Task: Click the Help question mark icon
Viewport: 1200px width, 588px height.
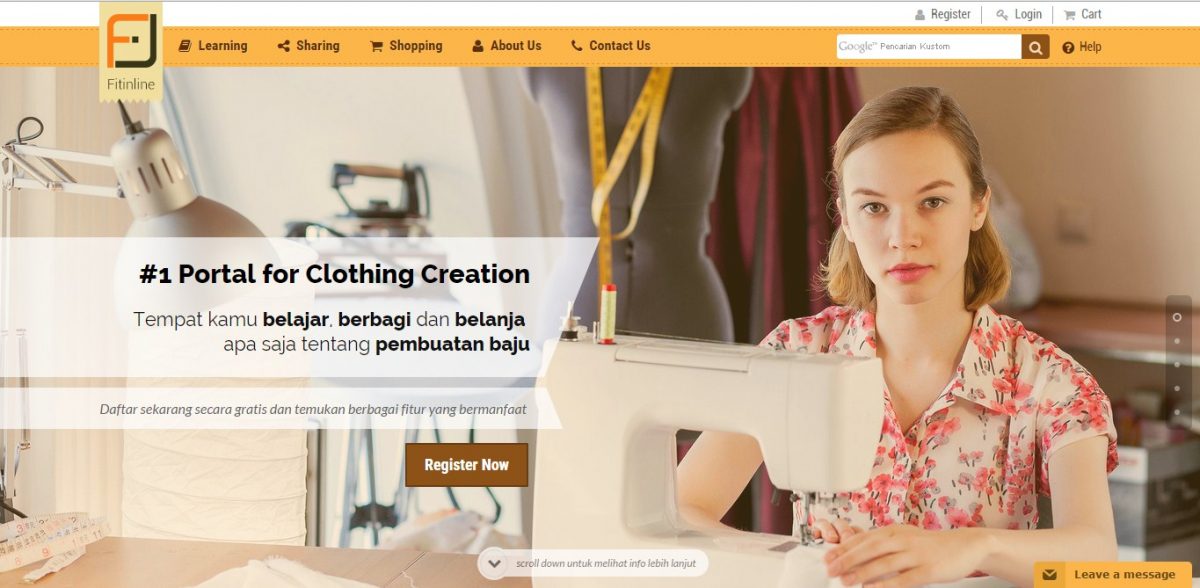Action: [1068, 47]
